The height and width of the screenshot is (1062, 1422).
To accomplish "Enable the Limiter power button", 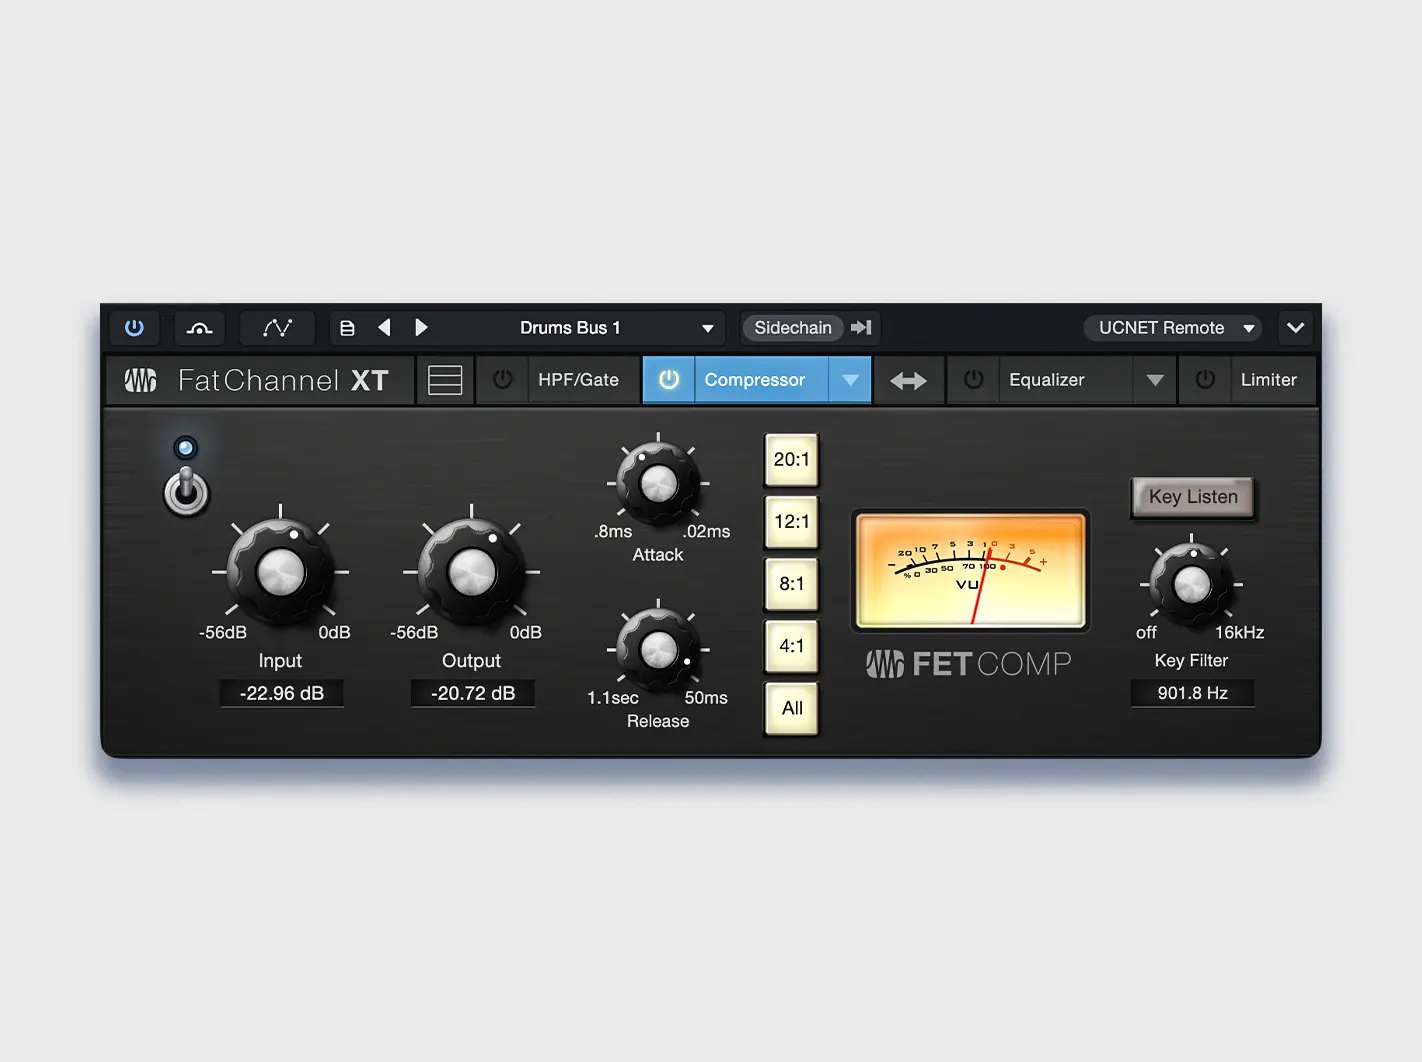I will click(x=1205, y=380).
